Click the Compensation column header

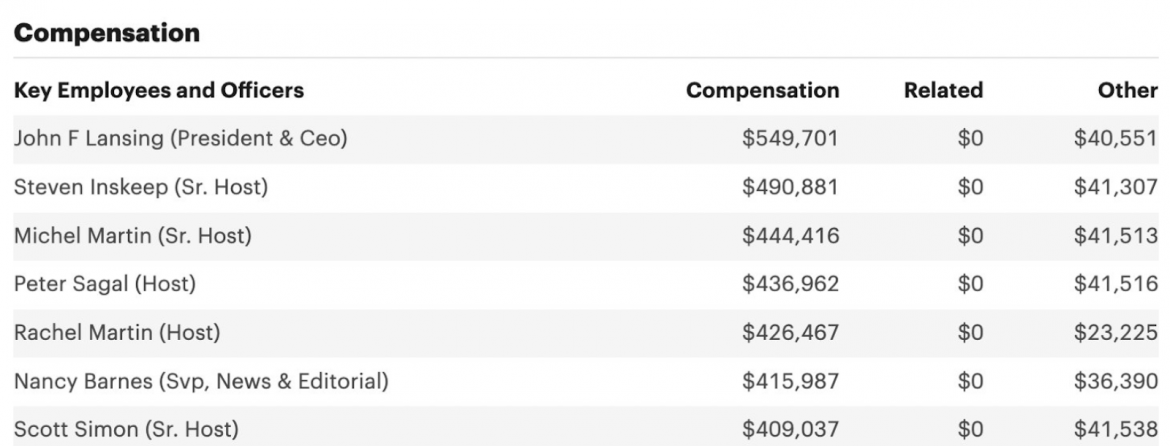762,91
